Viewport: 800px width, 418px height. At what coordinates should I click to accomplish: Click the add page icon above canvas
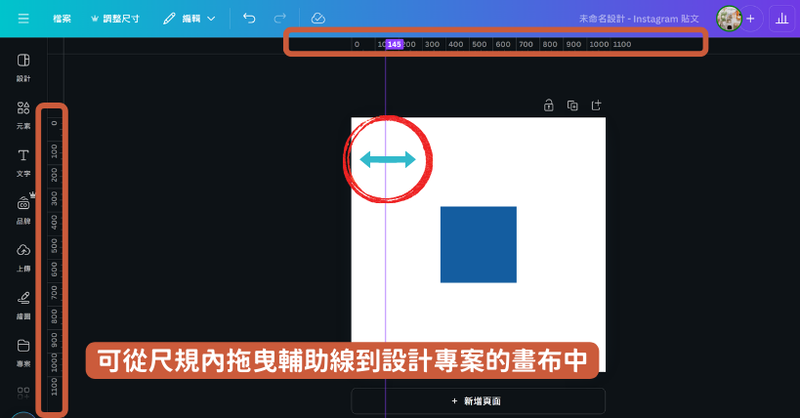coord(596,105)
